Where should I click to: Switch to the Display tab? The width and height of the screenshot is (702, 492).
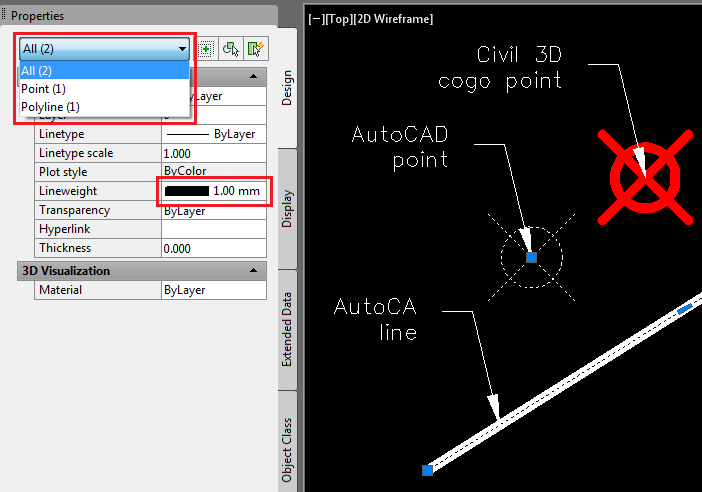pyautogui.click(x=287, y=209)
